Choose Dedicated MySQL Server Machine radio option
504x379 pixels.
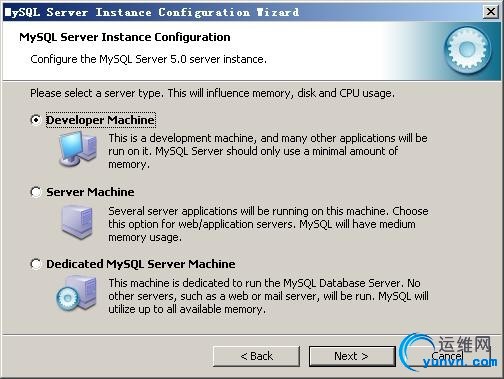[36, 264]
